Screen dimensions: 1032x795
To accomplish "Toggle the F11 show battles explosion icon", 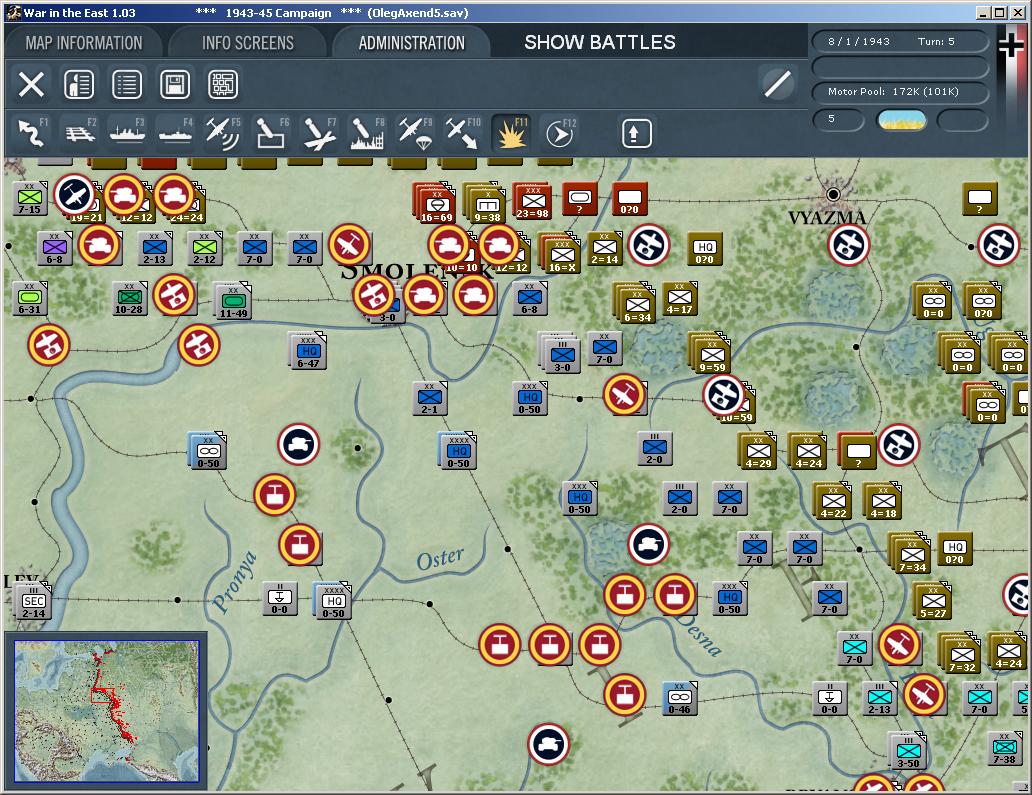I will pyautogui.click(x=511, y=132).
